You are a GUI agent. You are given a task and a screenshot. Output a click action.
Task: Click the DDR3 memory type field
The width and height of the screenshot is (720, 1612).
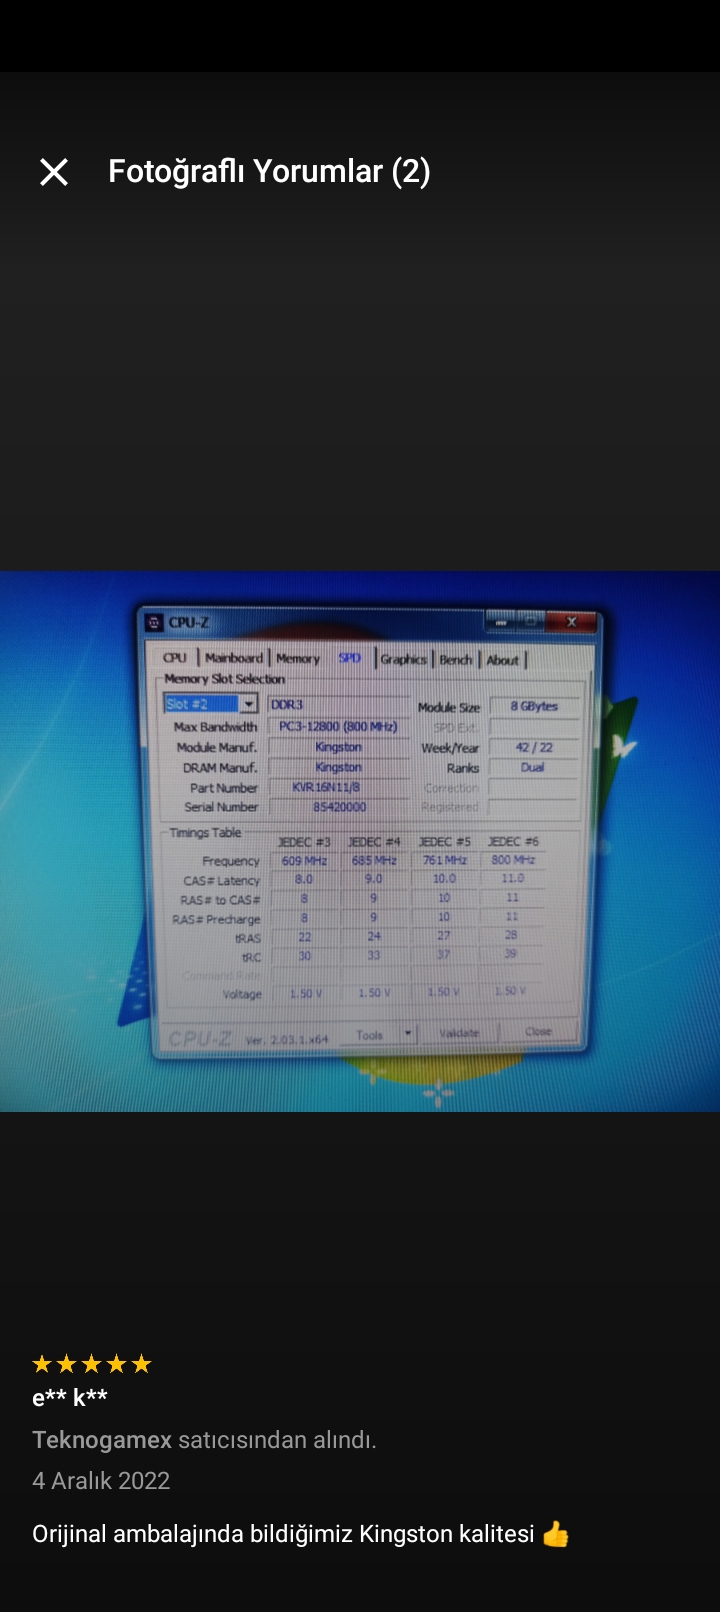pos(339,704)
